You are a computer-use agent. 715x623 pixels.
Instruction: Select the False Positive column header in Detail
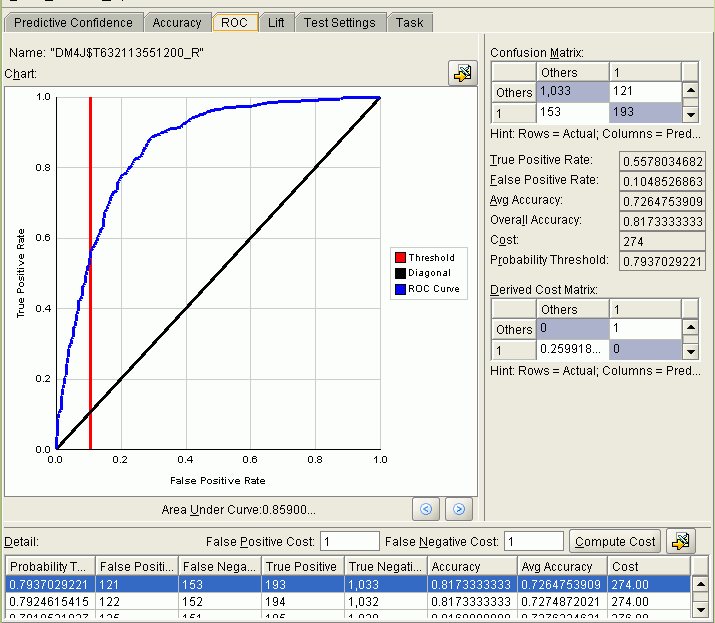click(x=137, y=566)
